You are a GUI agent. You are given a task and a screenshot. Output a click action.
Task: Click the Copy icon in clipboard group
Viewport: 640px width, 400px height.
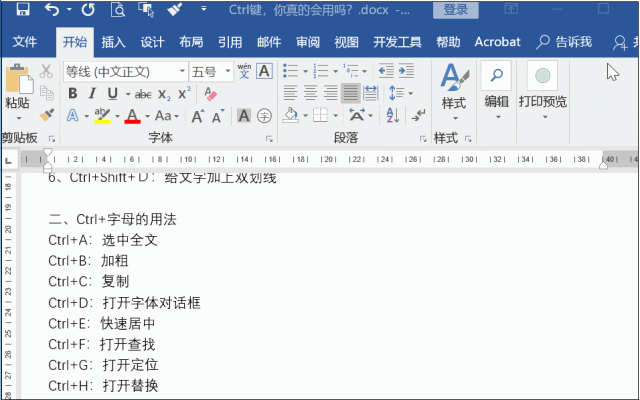click(x=47, y=93)
